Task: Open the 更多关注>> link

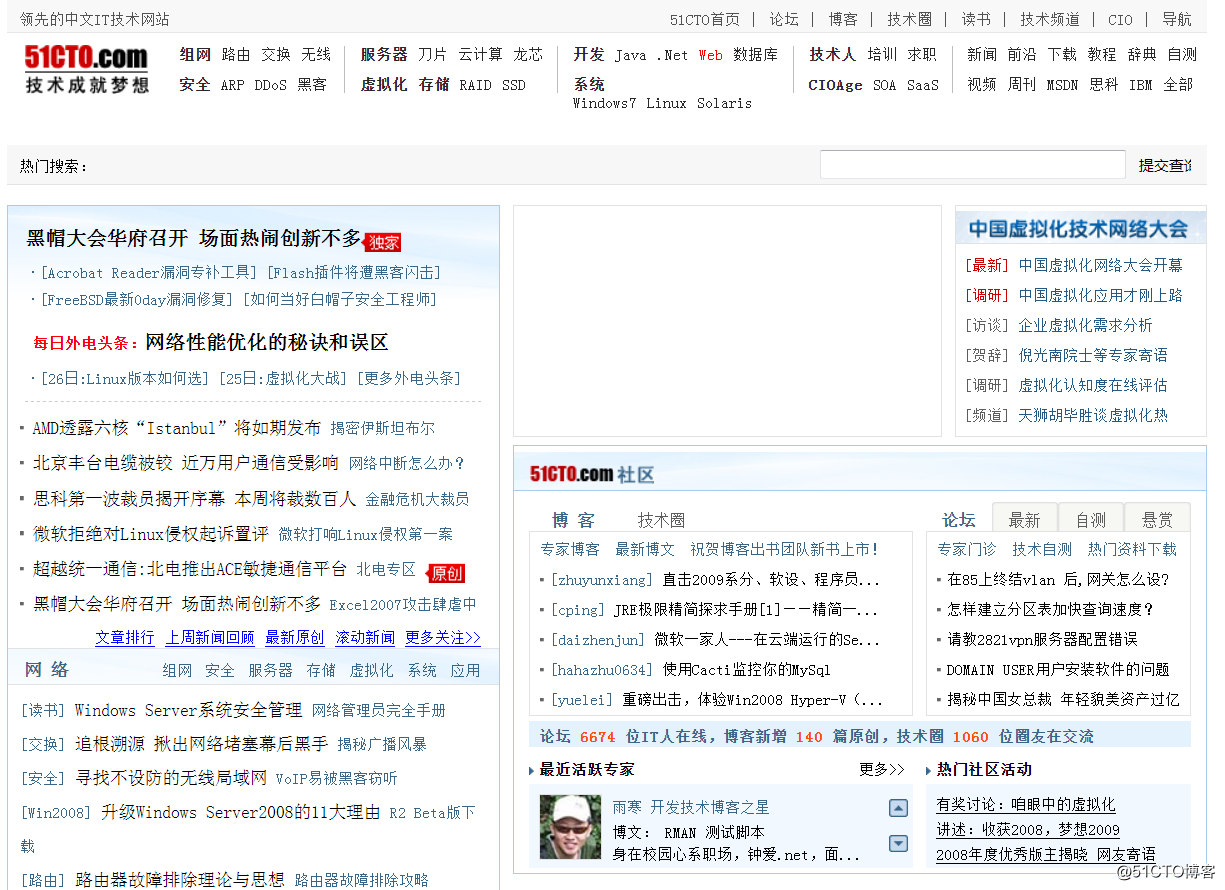Action: [x=443, y=637]
